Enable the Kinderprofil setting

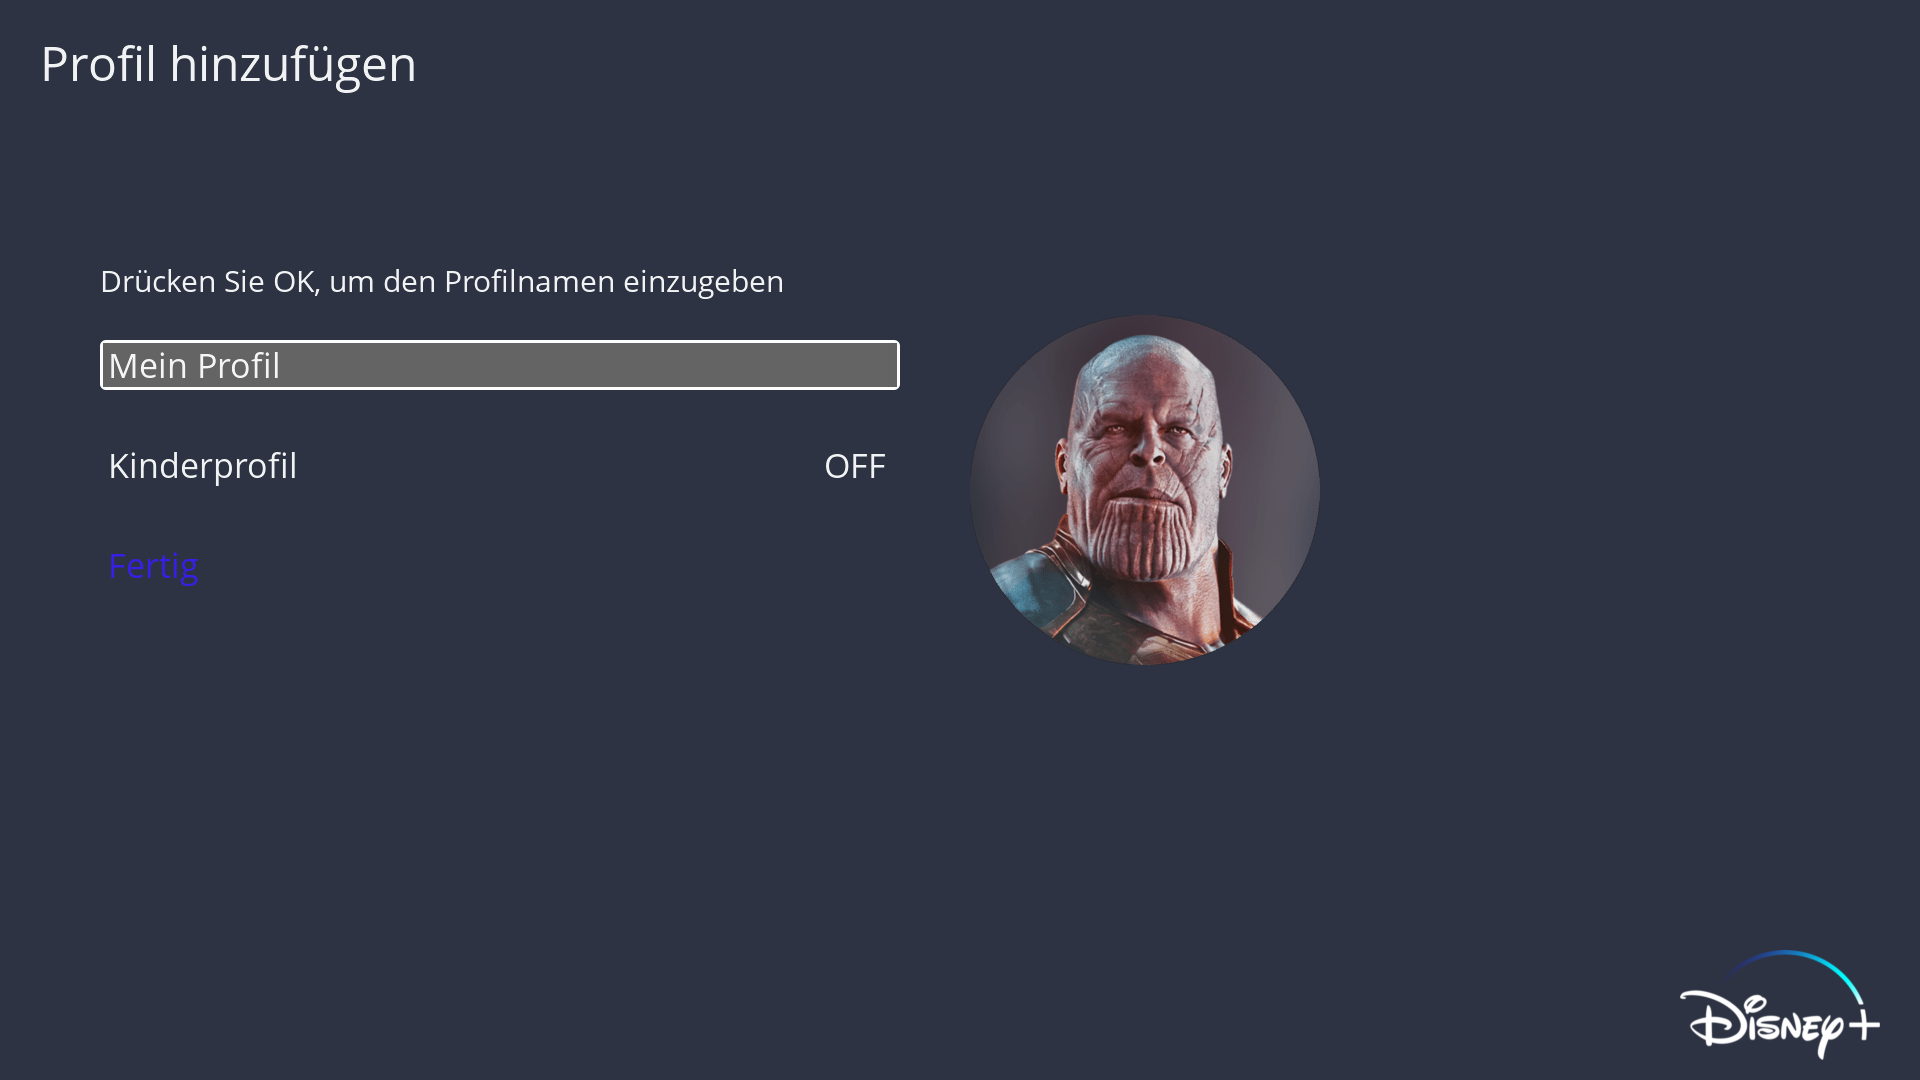tap(854, 466)
